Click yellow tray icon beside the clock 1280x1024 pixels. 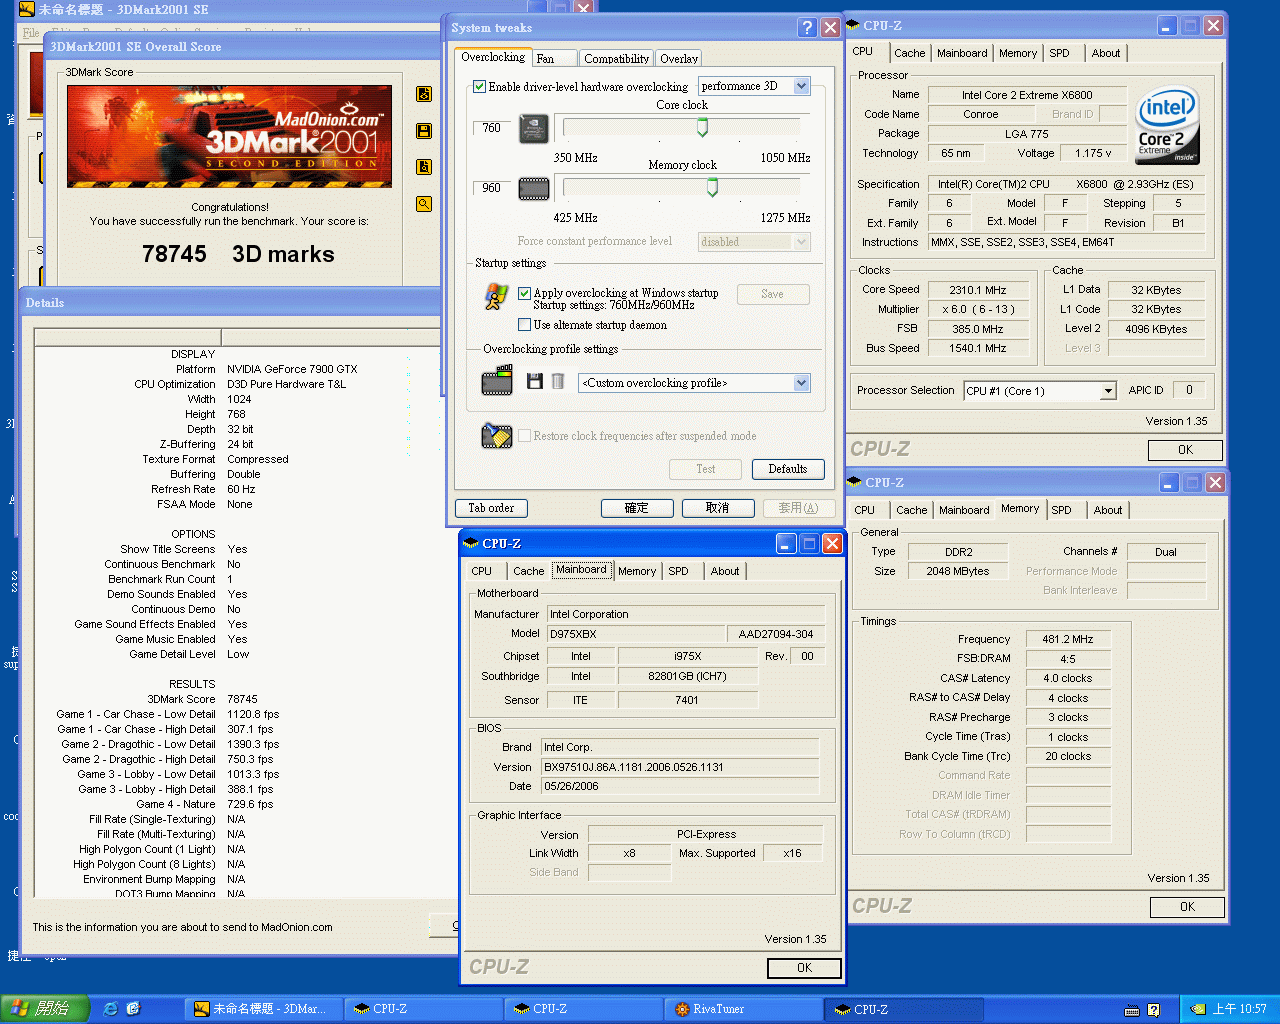coord(1198,1009)
